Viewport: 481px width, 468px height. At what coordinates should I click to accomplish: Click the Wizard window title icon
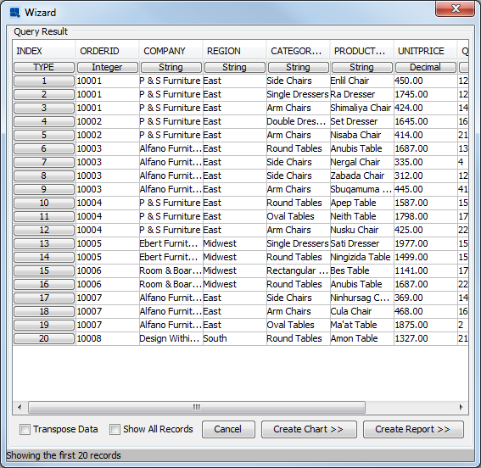15,13
